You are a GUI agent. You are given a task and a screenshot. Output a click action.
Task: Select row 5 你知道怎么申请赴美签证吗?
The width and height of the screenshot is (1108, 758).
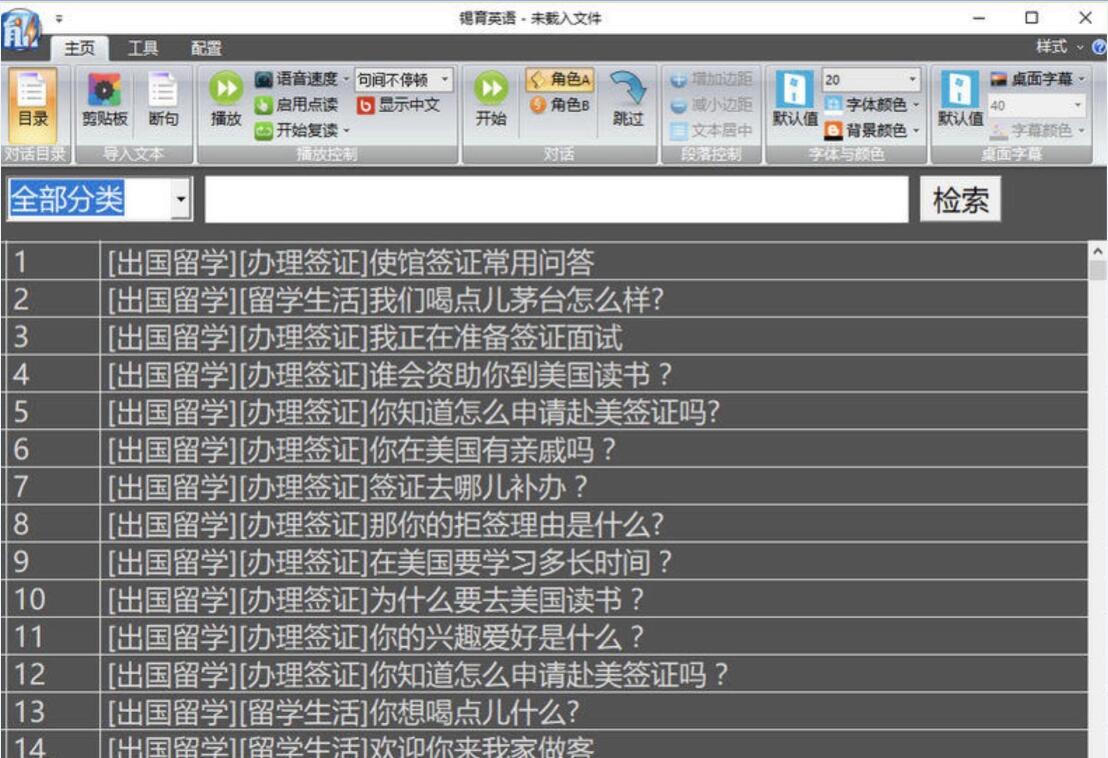click(545, 412)
